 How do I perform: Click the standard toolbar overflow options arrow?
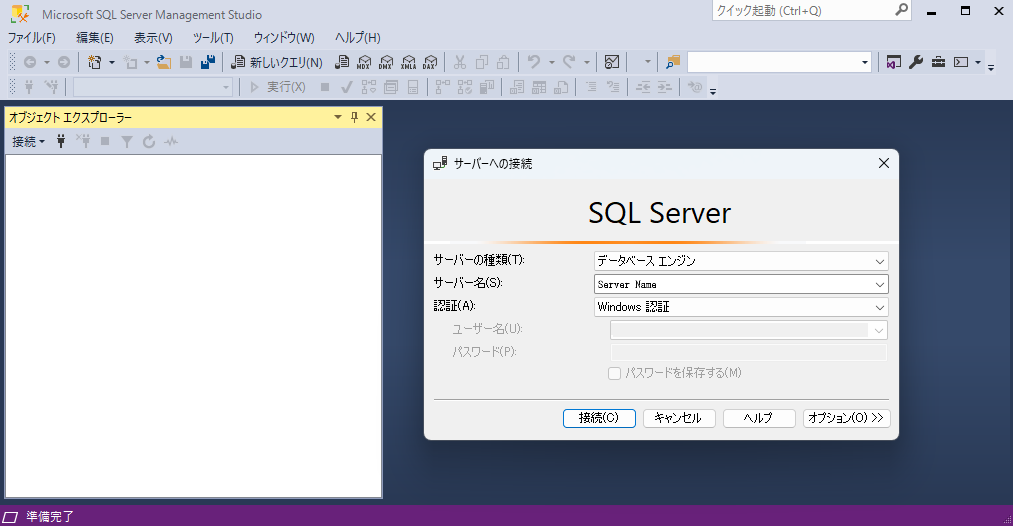click(990, 67)
